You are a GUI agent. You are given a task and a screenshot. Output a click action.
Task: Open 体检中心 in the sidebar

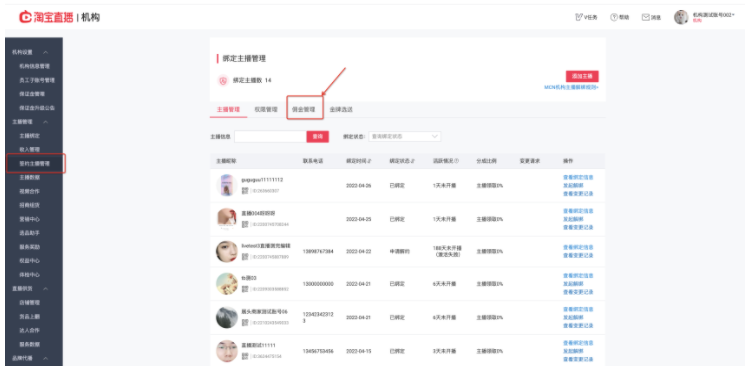(x=29, y=275)
